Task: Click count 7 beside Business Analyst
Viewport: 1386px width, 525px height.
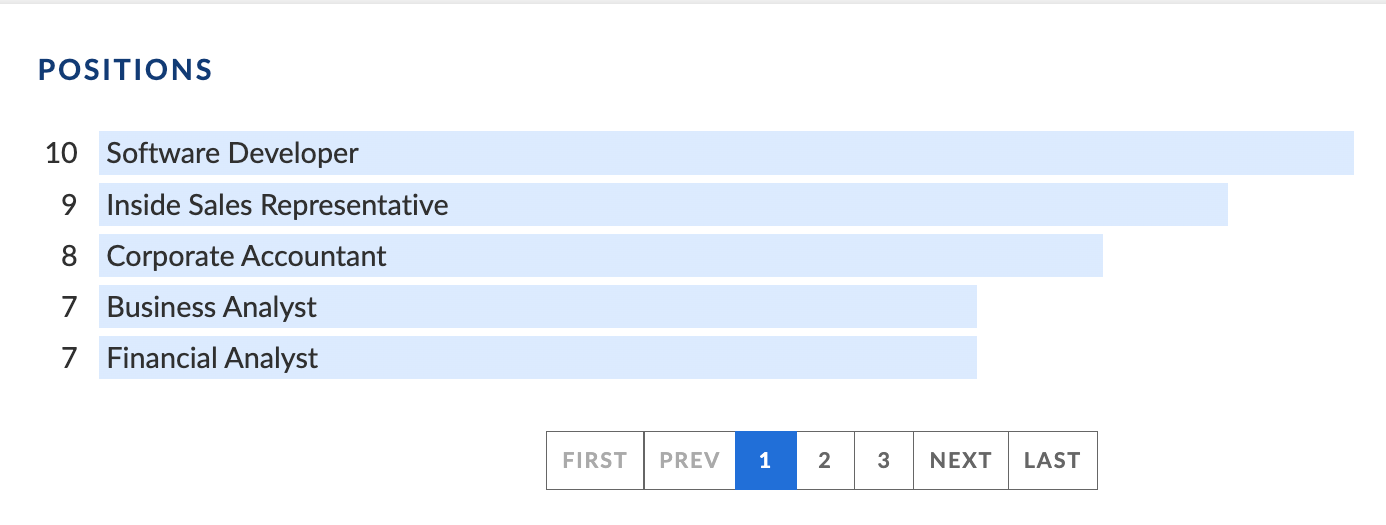Action: click(69, 307)
